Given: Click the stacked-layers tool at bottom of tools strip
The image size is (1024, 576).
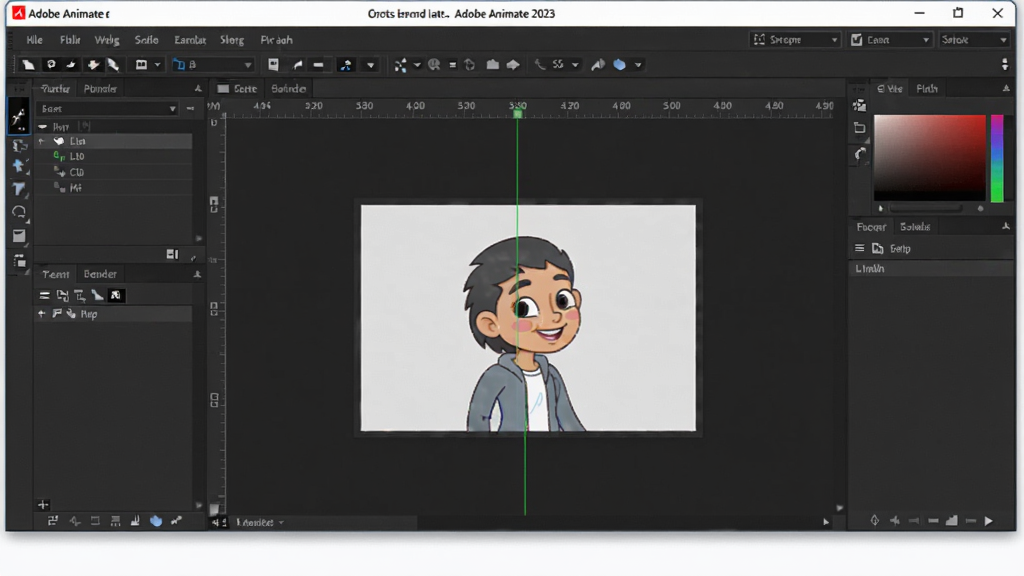Looking at the screenshot, I should tap(20, 261).
